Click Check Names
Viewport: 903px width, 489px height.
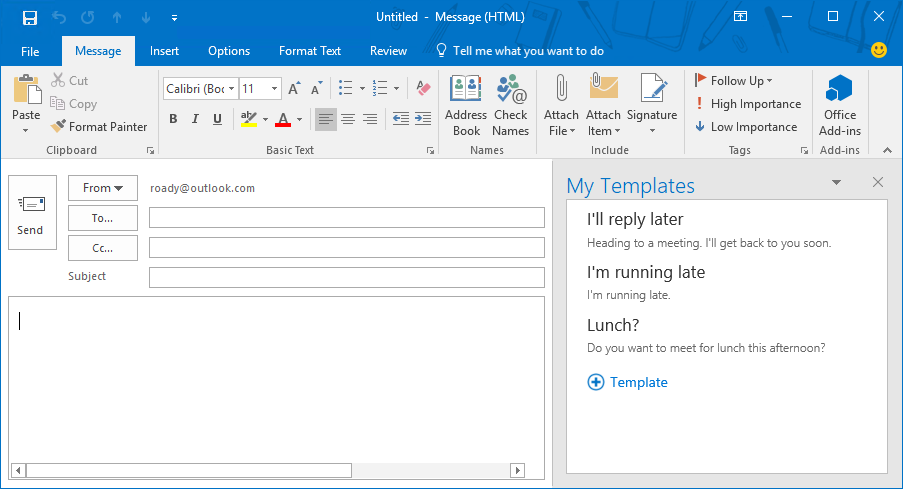click(x=510, y=105)
